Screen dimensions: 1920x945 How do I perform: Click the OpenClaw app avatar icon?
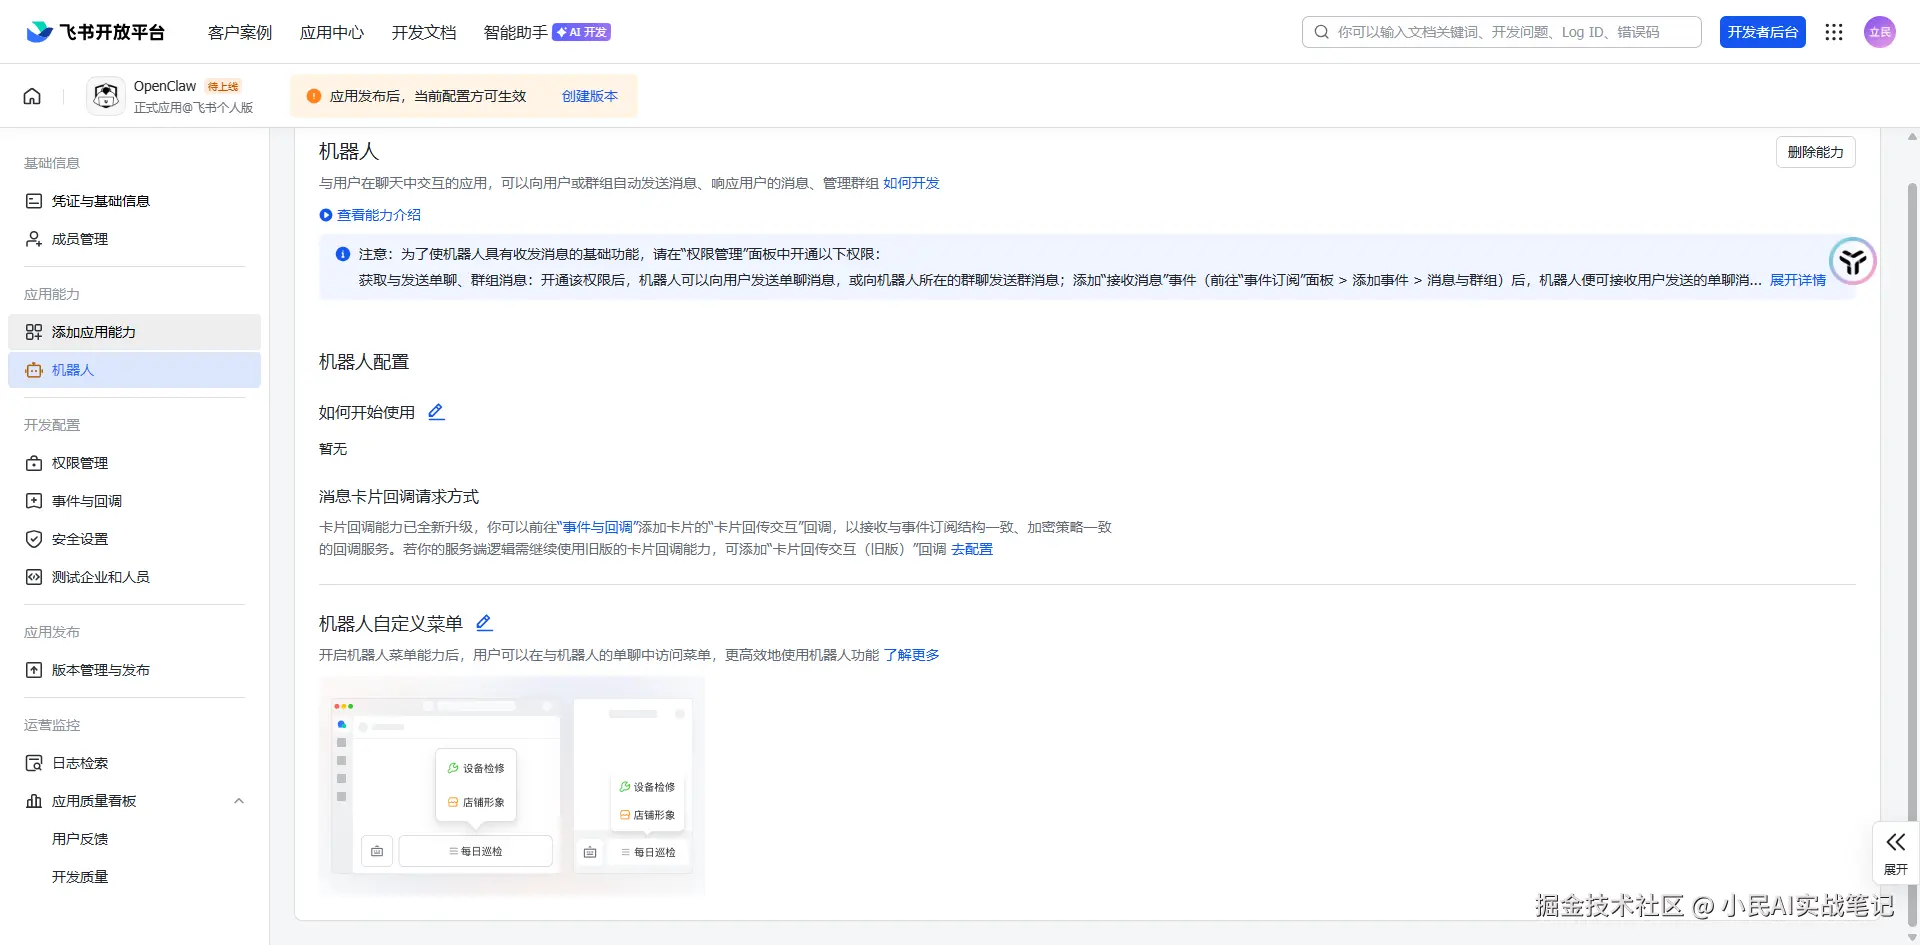point(106,96)
